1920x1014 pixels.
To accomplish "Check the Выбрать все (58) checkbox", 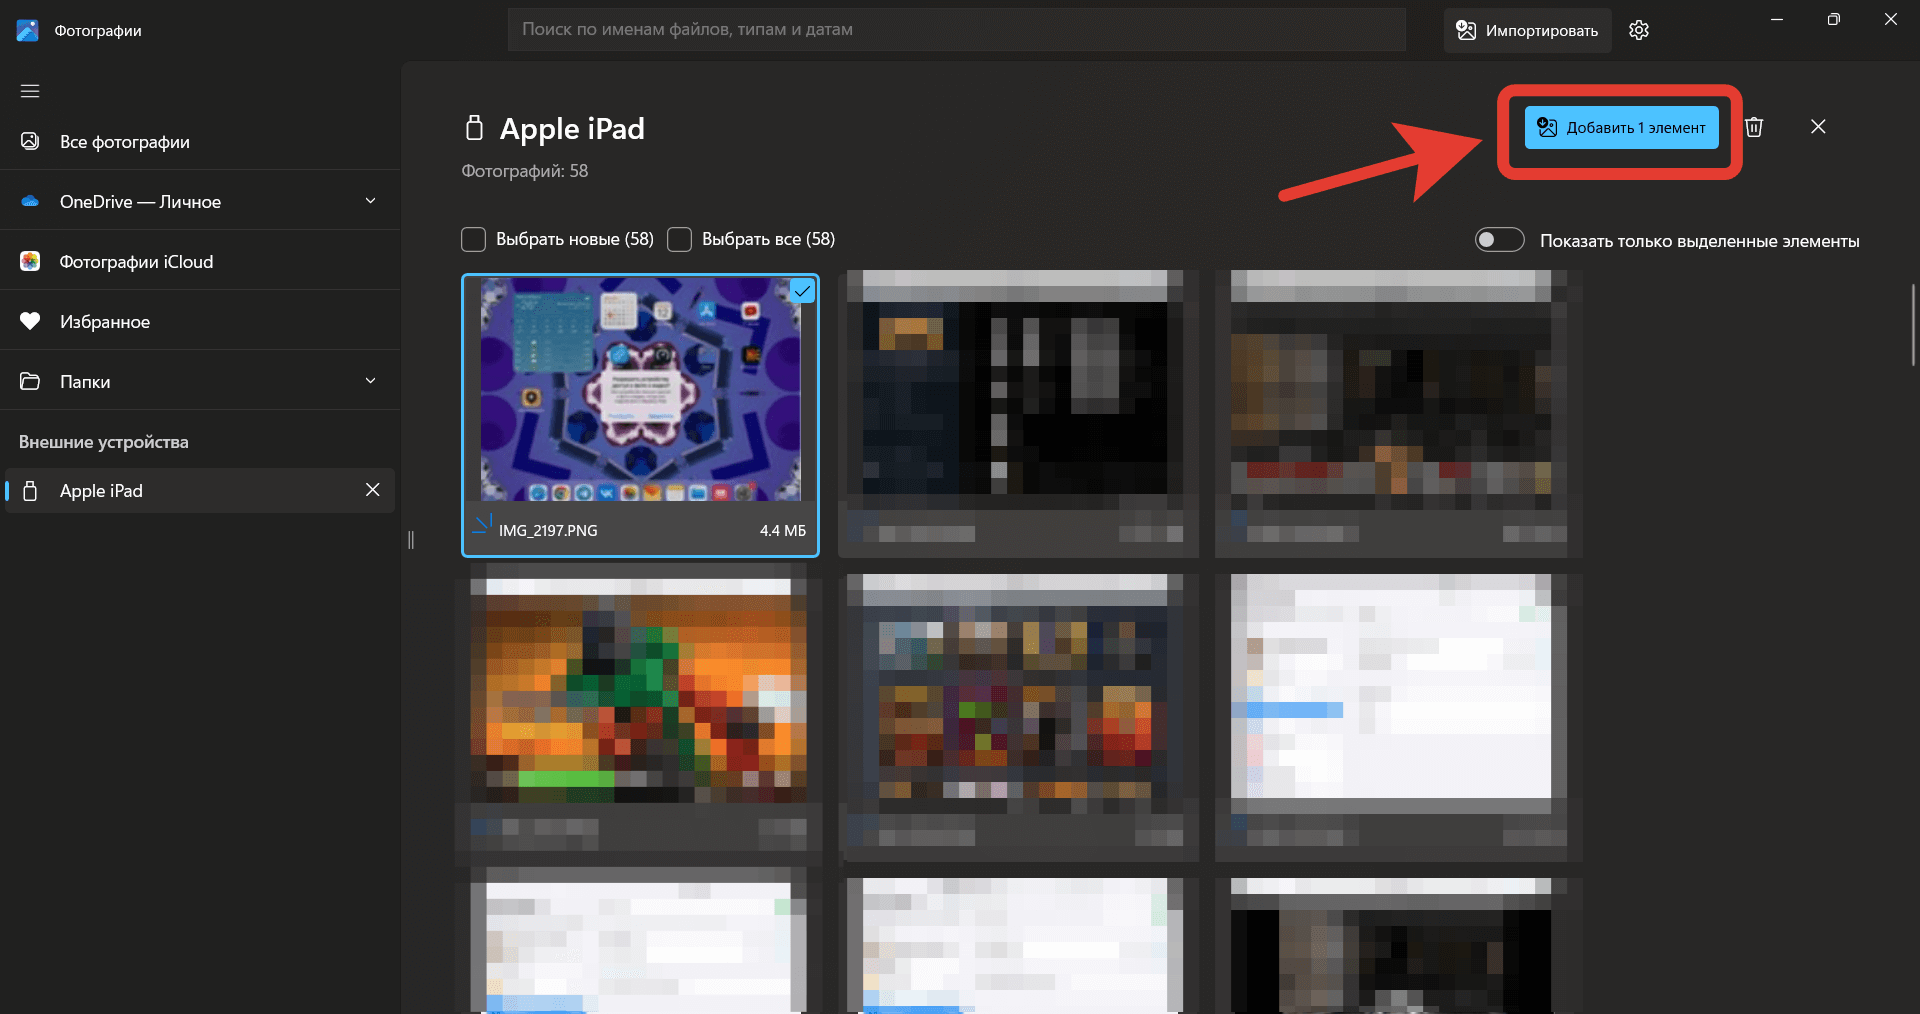I will pyautogui.click(x=679, y=240).
